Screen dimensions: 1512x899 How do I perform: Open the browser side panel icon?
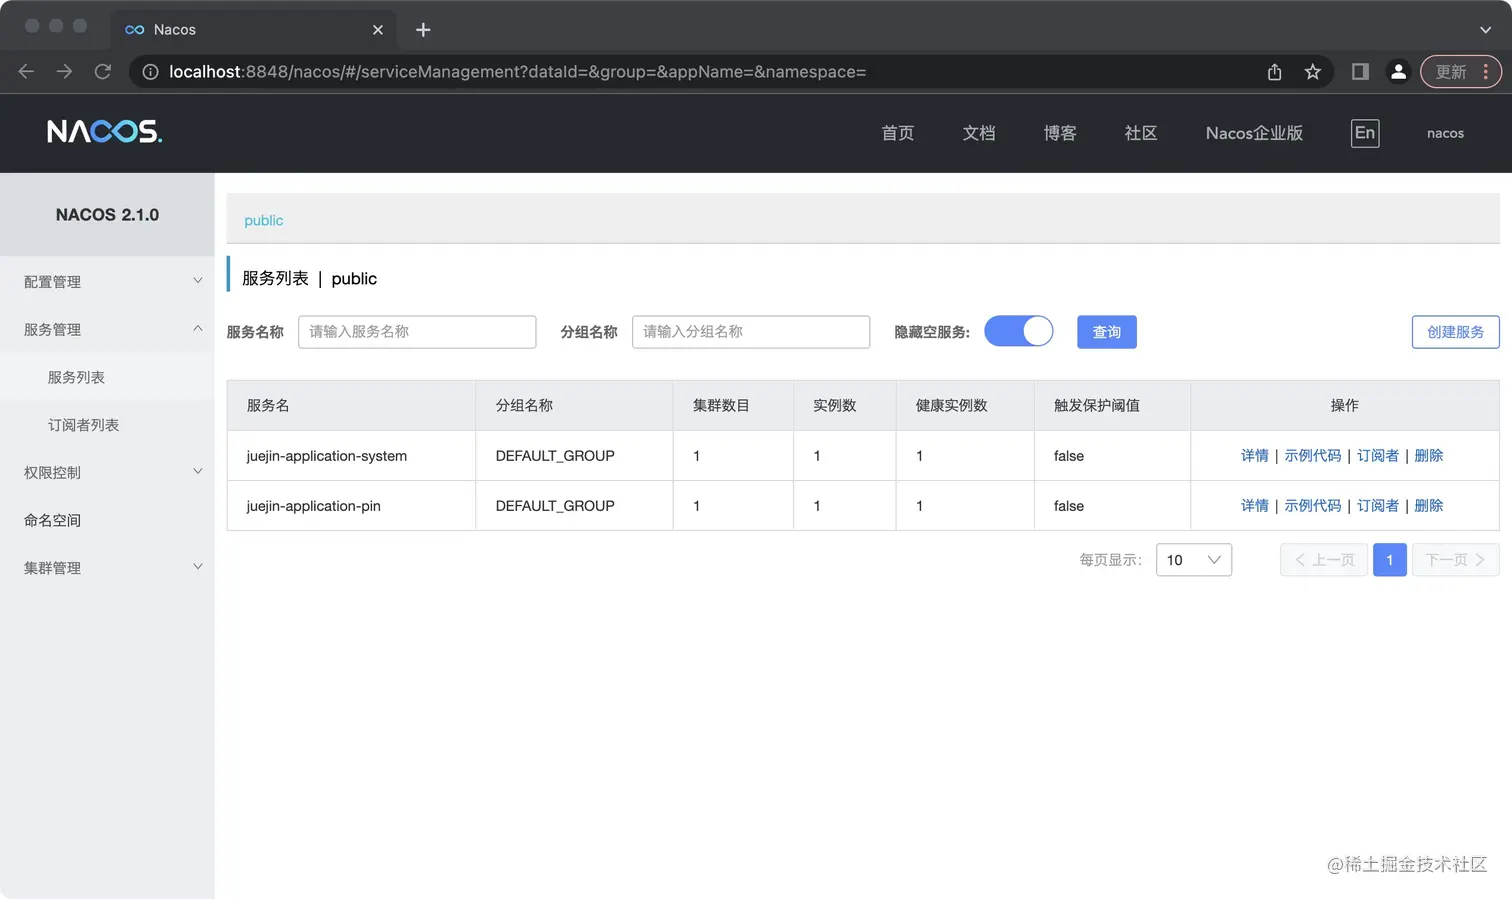pos(1360,72)
